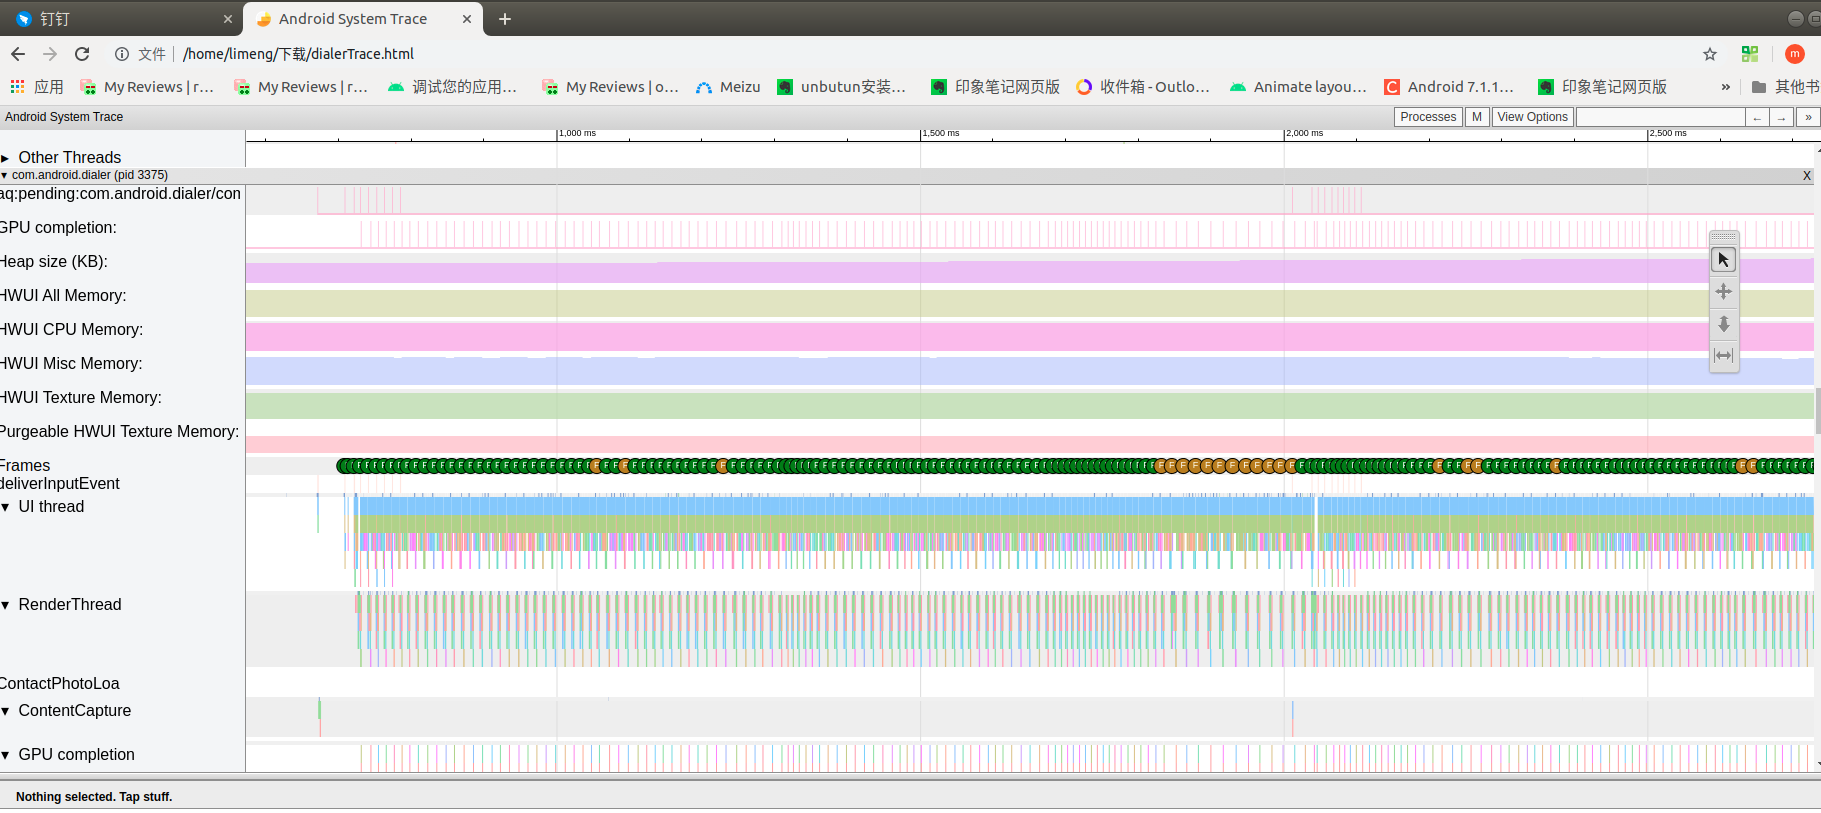
Task: Collapse the UI thread track
Action: (5, 507)
